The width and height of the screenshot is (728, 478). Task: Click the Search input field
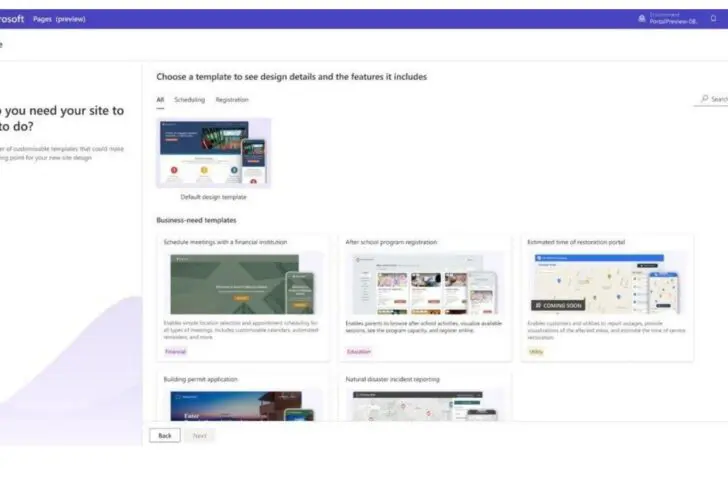(x=711, y=99)
